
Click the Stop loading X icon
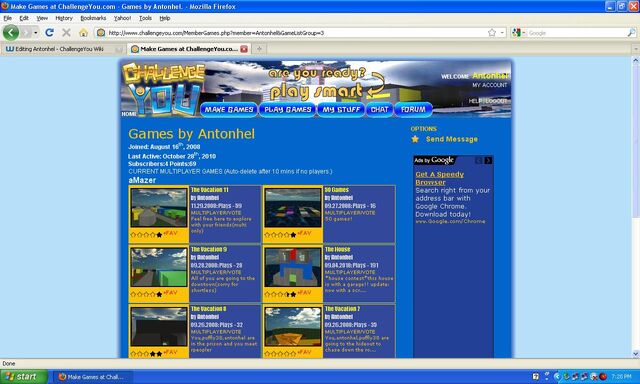(x=66, y=33)
